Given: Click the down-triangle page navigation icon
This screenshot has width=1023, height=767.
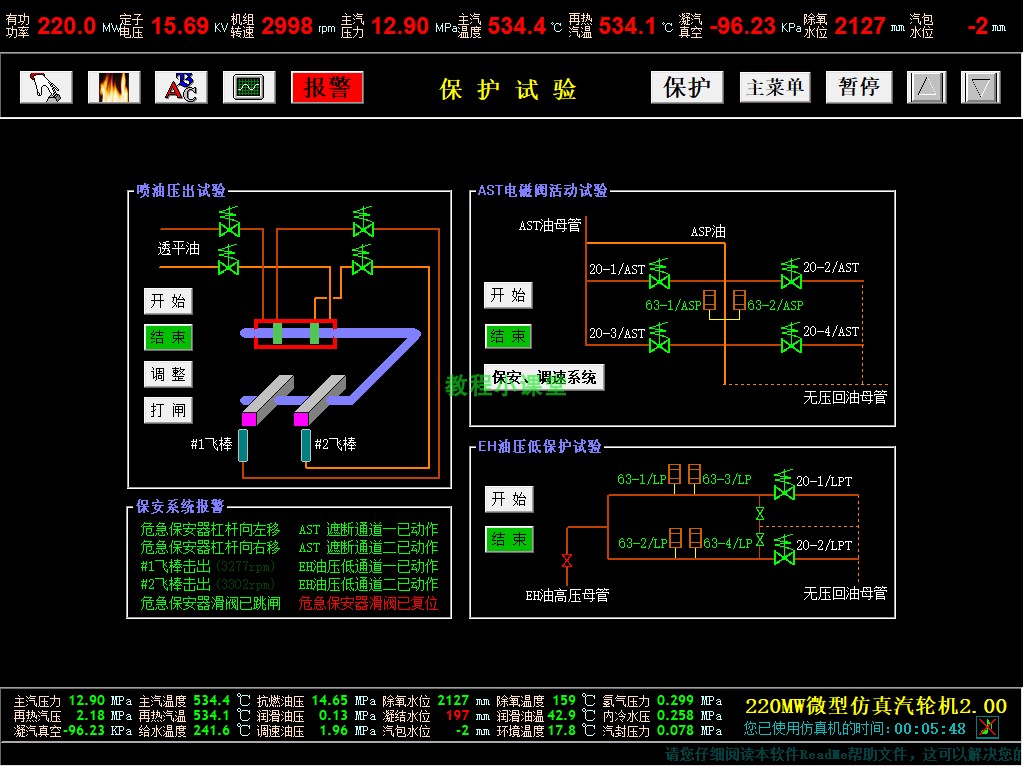Looking at the screenshot, I should point(980,87).
